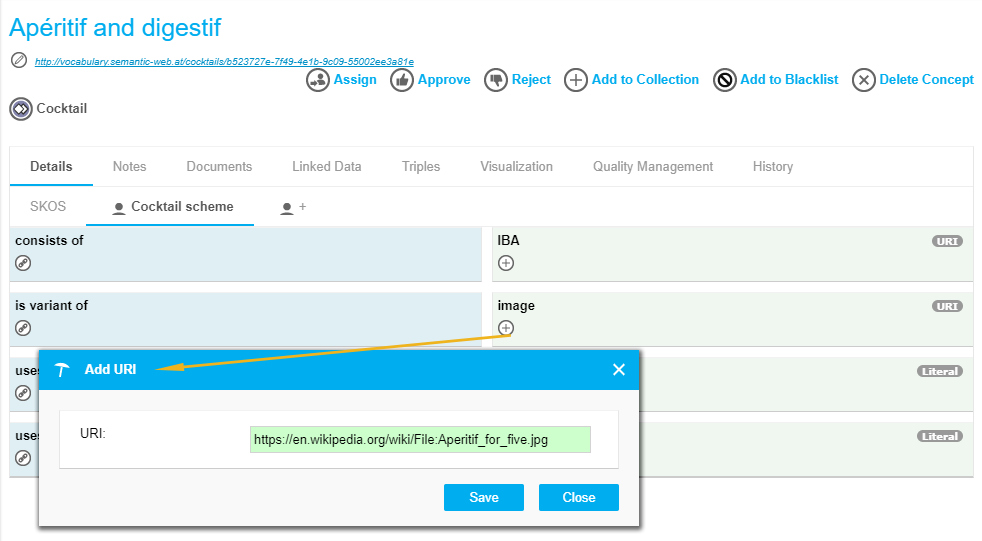The height and width of the screenshot is (541, 982).
Task: Save the entered URI
Action: [484, 497]
